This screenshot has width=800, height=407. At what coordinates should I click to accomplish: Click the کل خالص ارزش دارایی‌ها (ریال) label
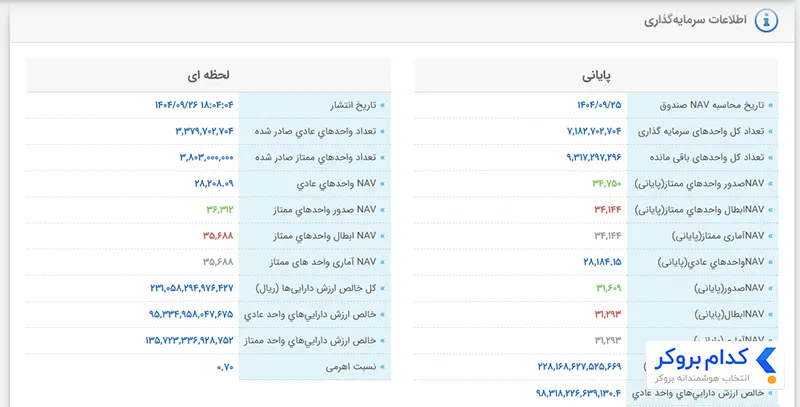316,288
